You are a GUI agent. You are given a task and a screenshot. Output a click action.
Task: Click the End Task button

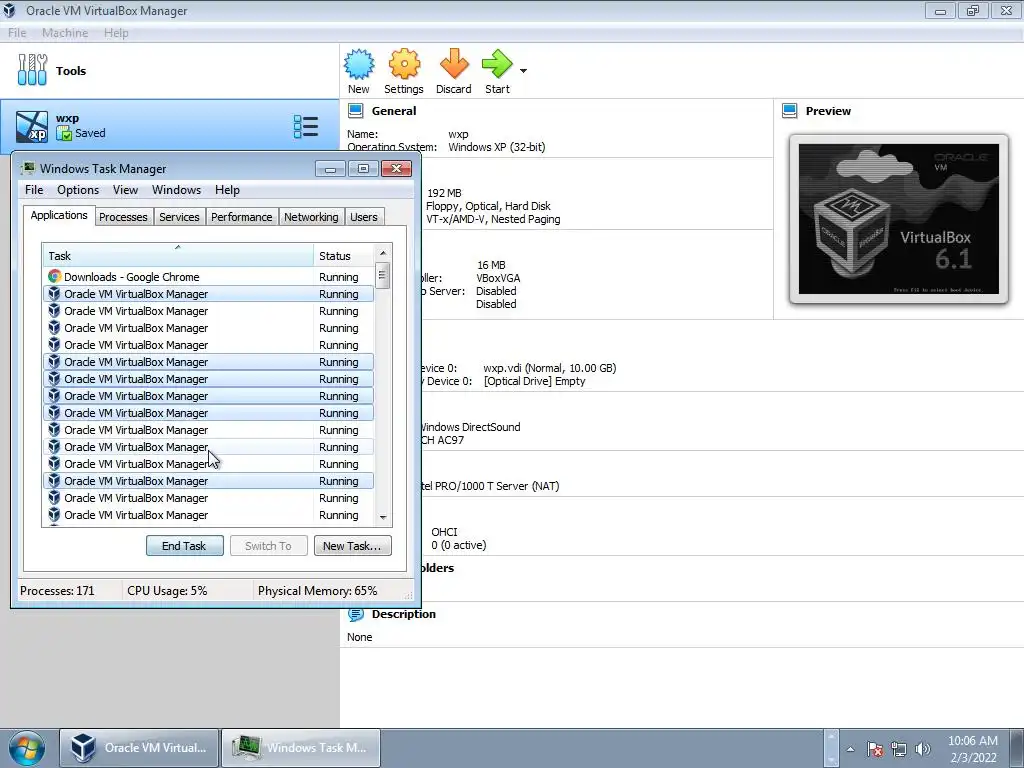185,546
